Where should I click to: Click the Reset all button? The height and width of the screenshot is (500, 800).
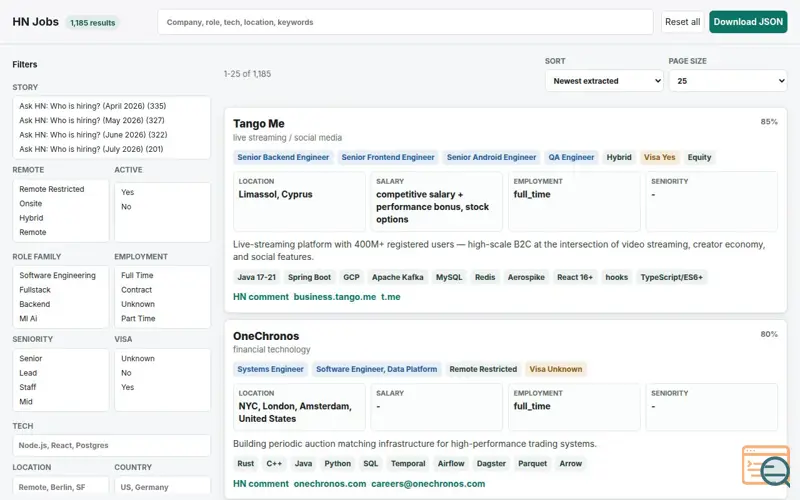click(x=682, y=22)
